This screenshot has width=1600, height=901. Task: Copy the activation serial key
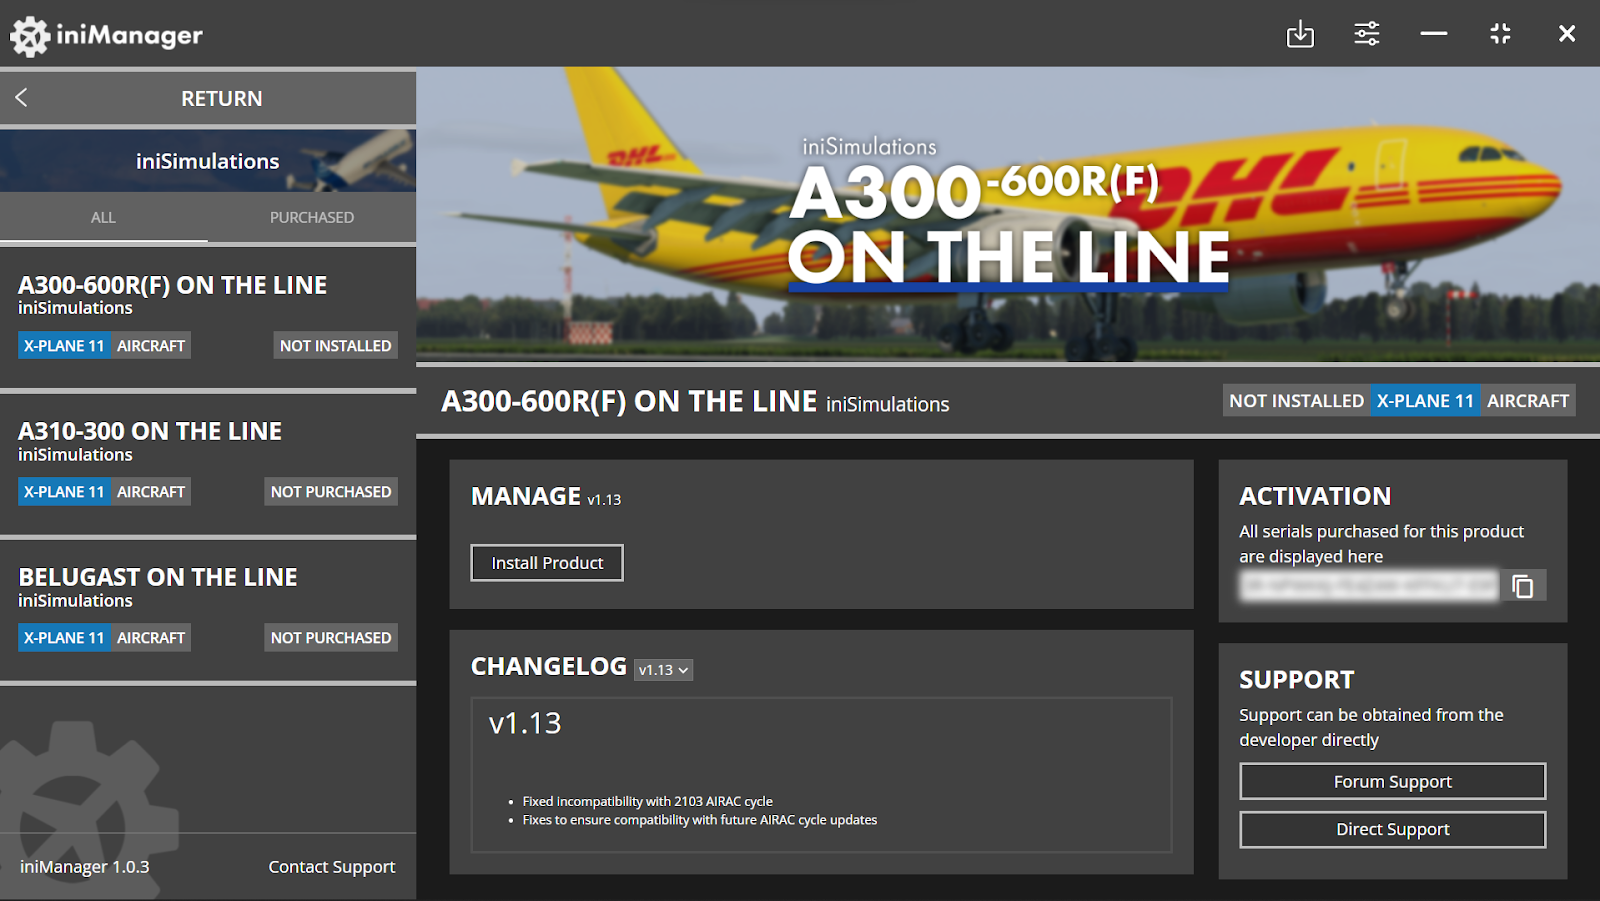point(1522,586)
